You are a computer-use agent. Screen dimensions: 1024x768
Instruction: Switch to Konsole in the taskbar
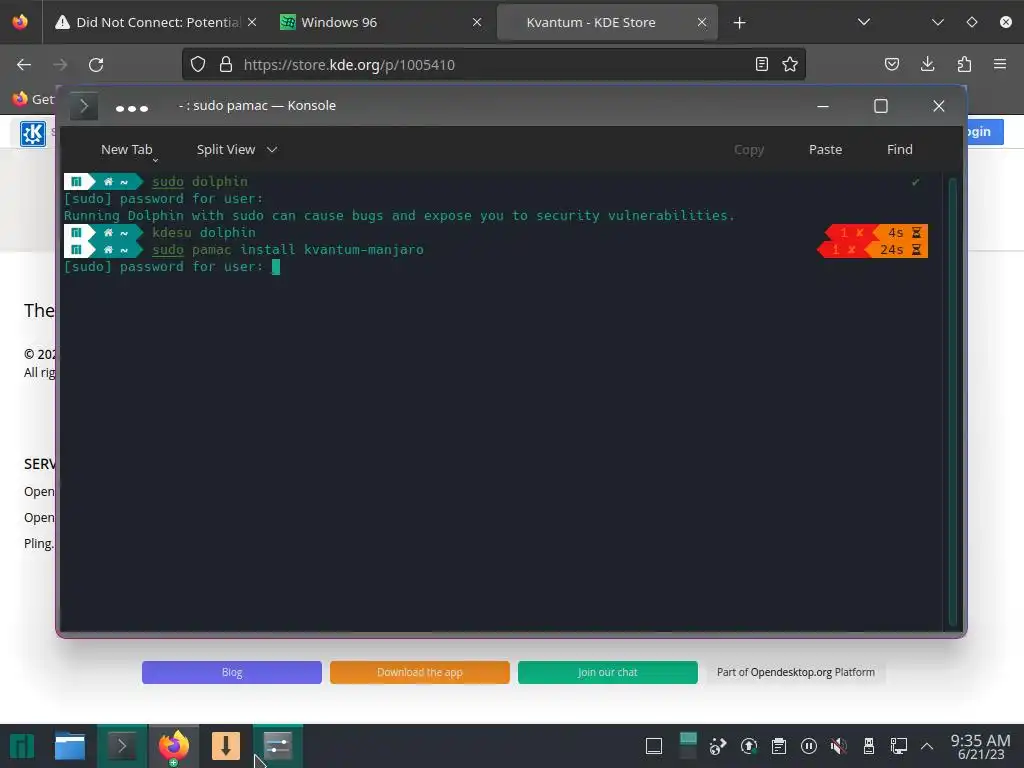122,746
